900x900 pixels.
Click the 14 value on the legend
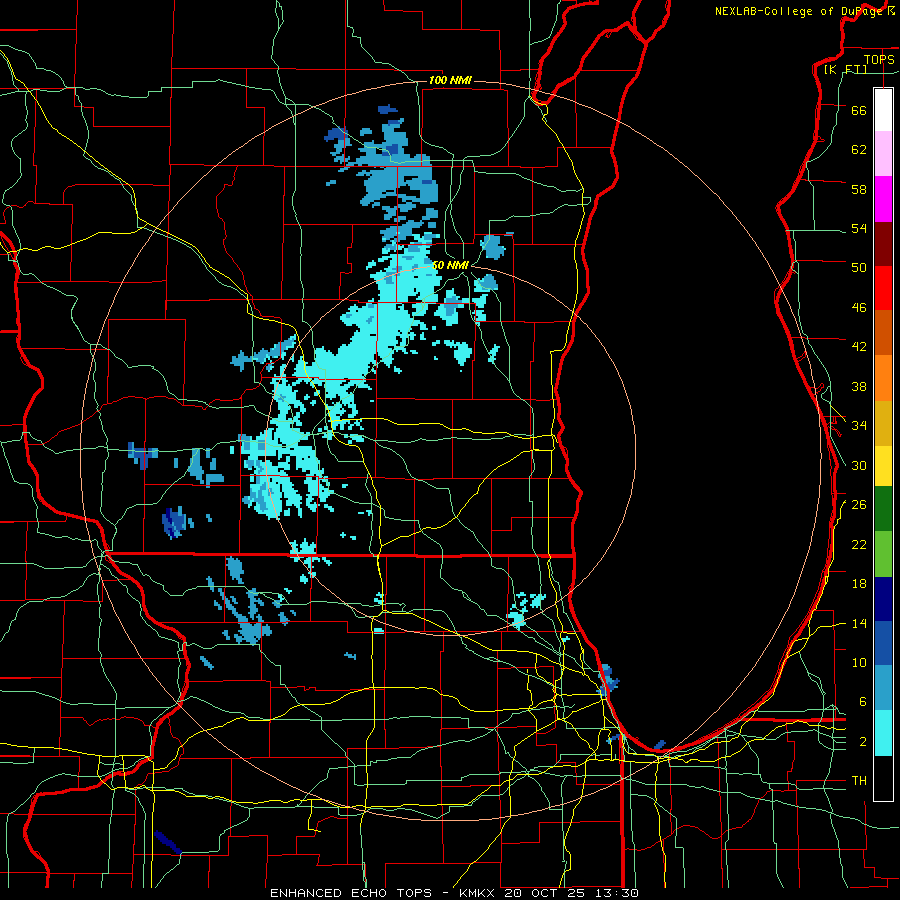point(859,623)
